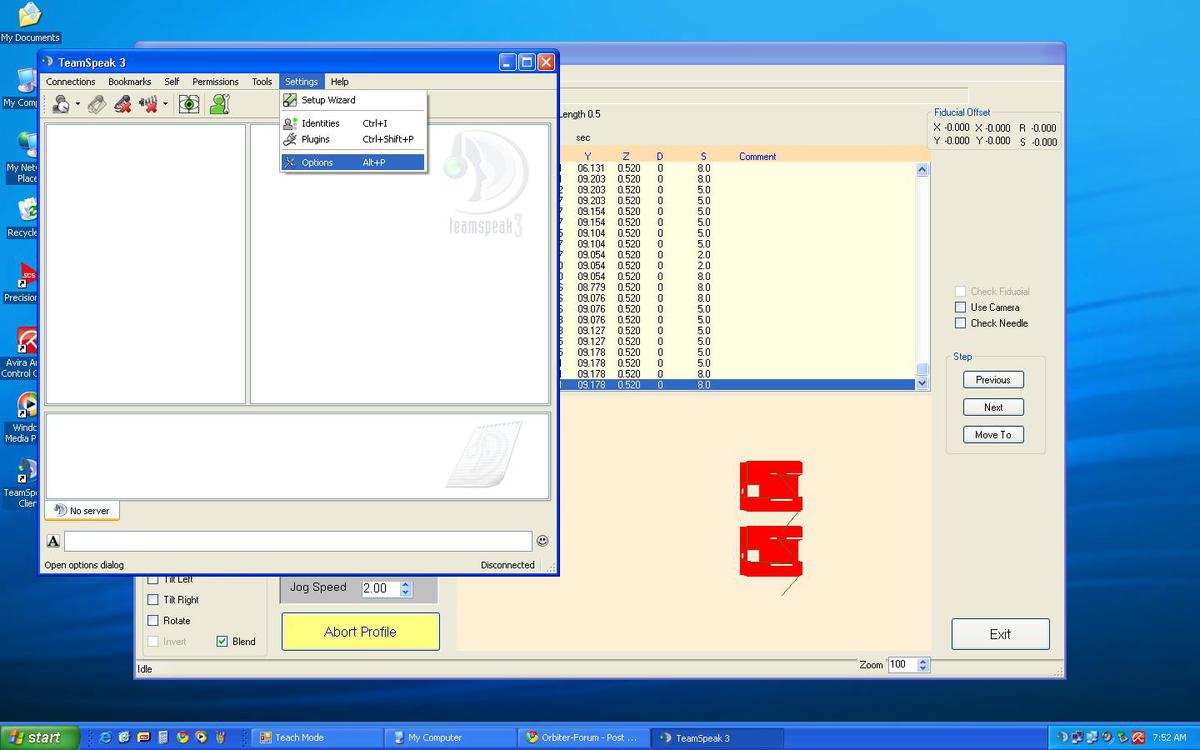Open the Self menu
Viewport: 1200px width, 750px height.
(172, 82)
